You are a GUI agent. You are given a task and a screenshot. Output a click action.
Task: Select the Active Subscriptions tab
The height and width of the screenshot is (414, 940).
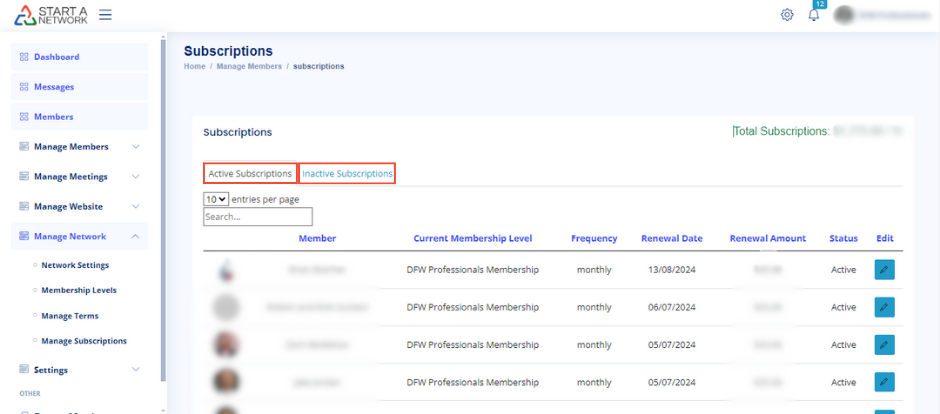click(x=250, y=174)
